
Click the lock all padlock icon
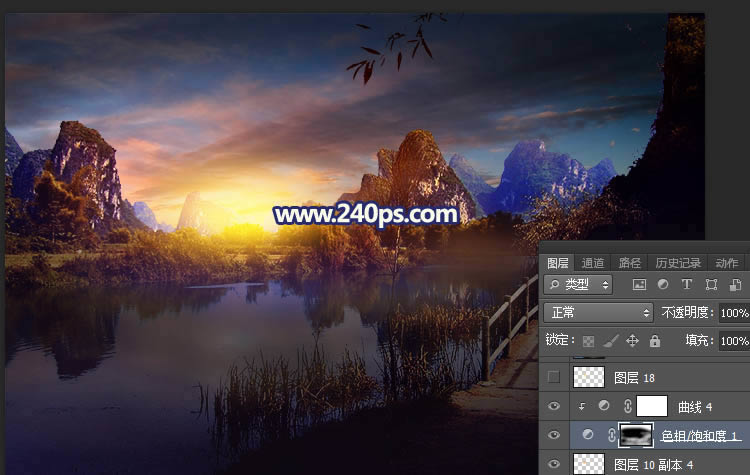point(654,341)
